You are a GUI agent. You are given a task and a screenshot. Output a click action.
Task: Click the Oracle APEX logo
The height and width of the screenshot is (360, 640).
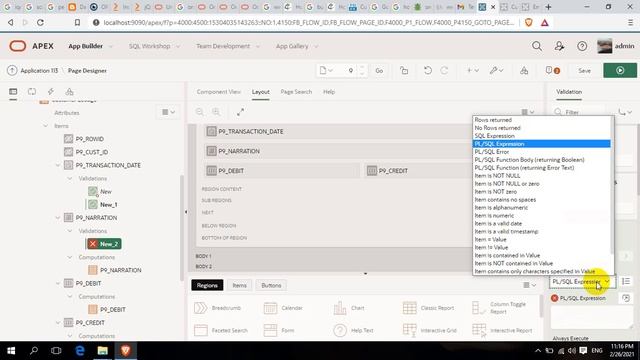pyautogui.click(x=31, y=46)
